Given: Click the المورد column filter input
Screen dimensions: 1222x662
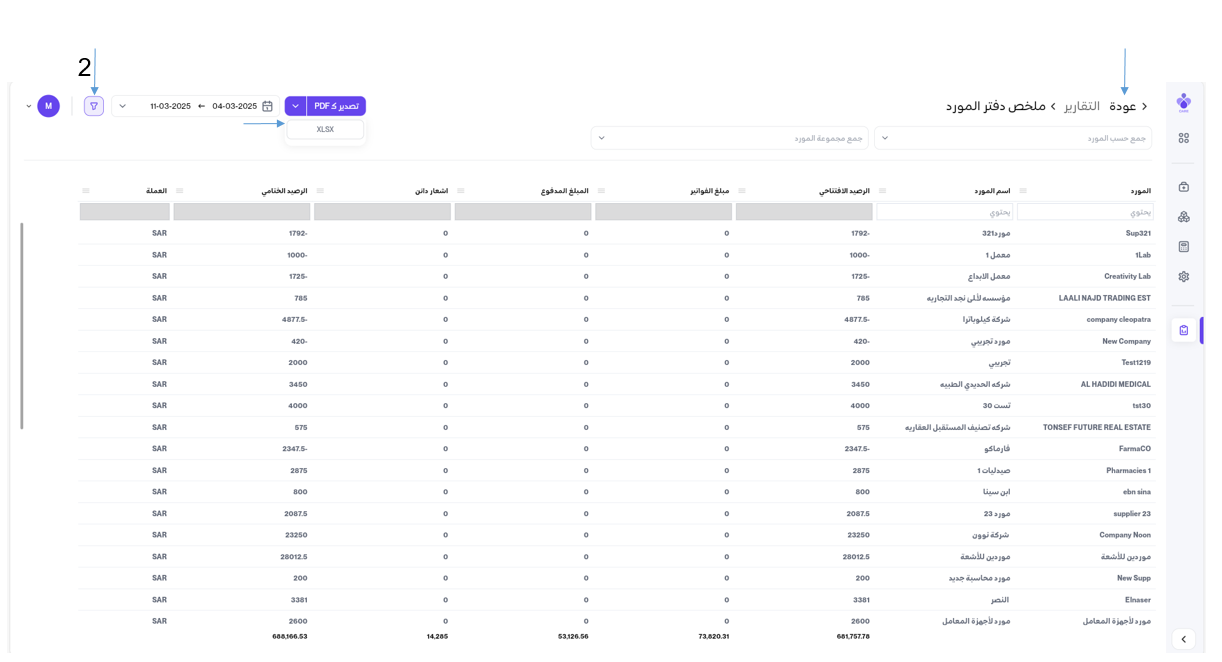Looking at the screenshot, I should pyautogui.click(x=1084, y=212).
